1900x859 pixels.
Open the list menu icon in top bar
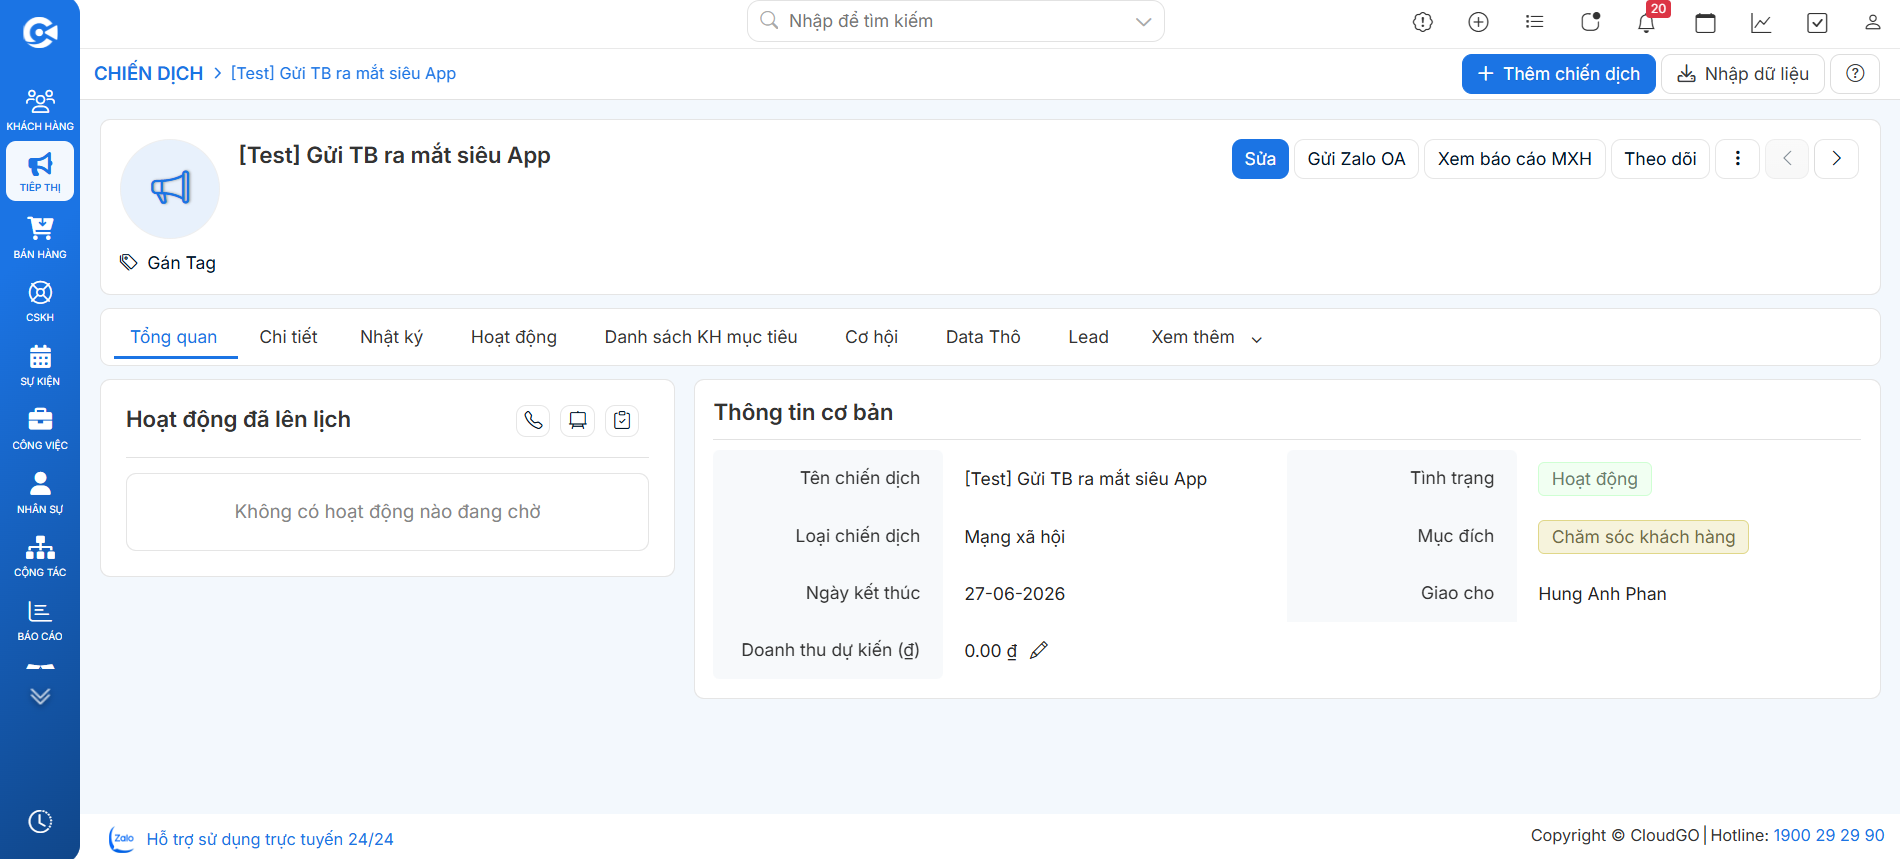coord(1535,22)
